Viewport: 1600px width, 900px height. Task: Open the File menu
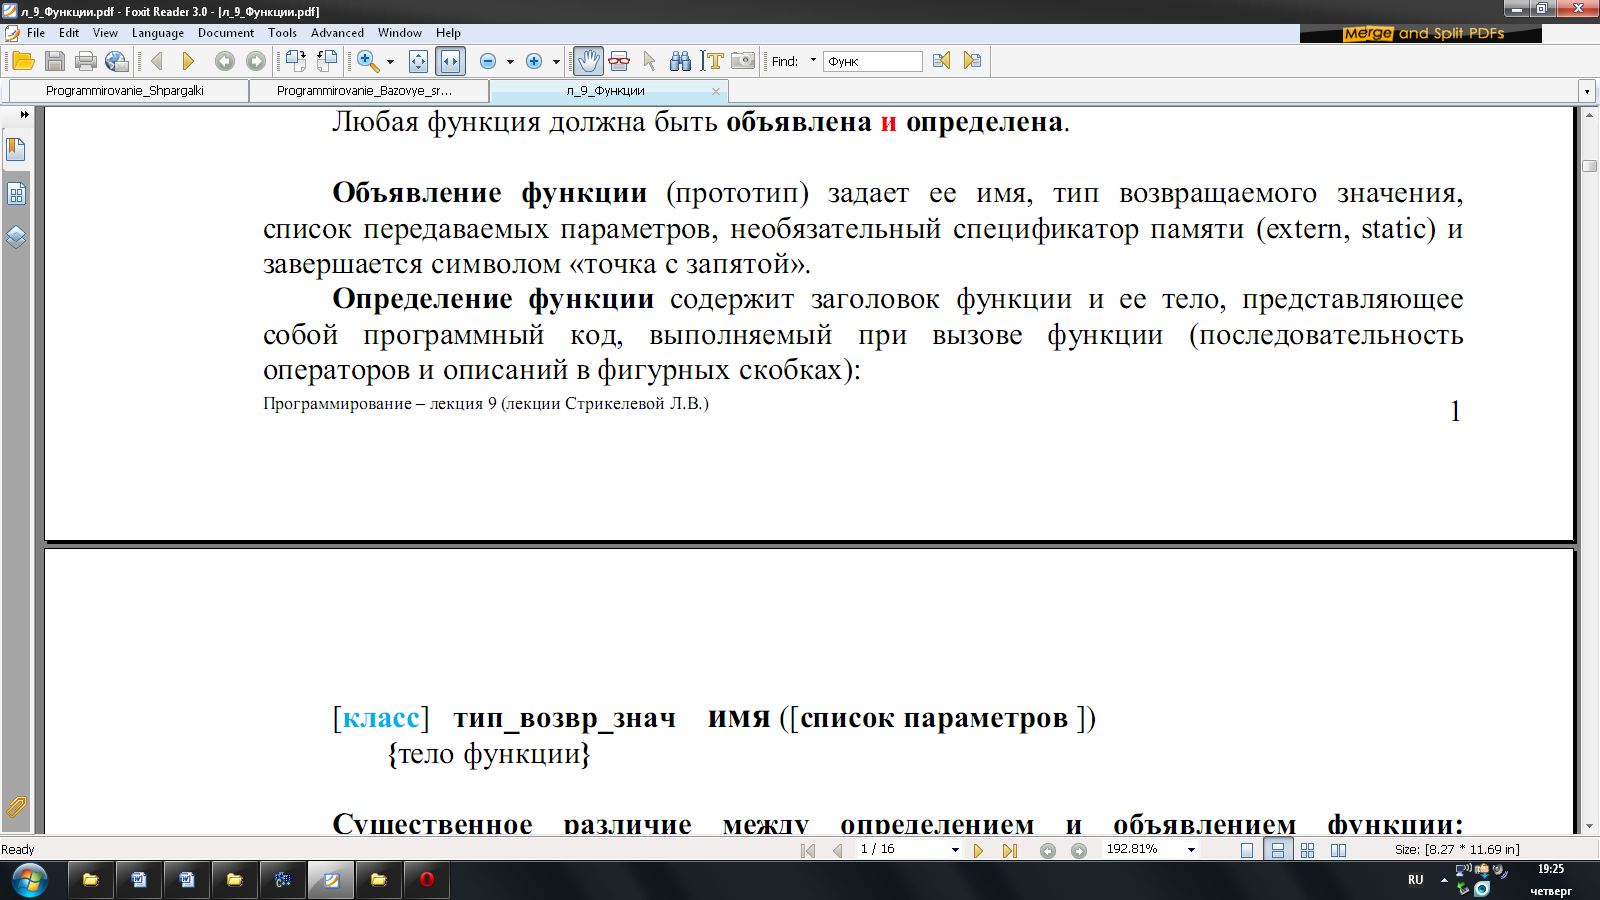click(x=36, y=33)
